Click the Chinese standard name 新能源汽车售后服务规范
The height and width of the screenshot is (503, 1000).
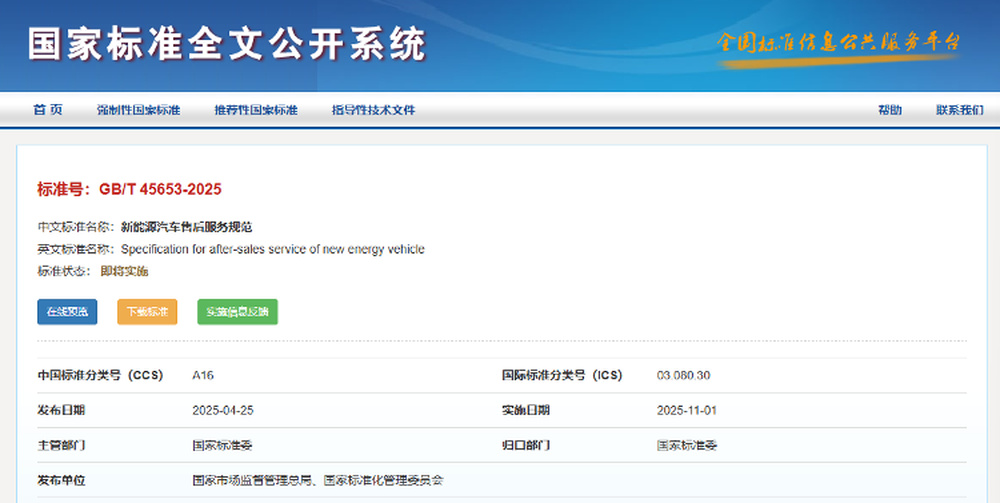(186, 227)
